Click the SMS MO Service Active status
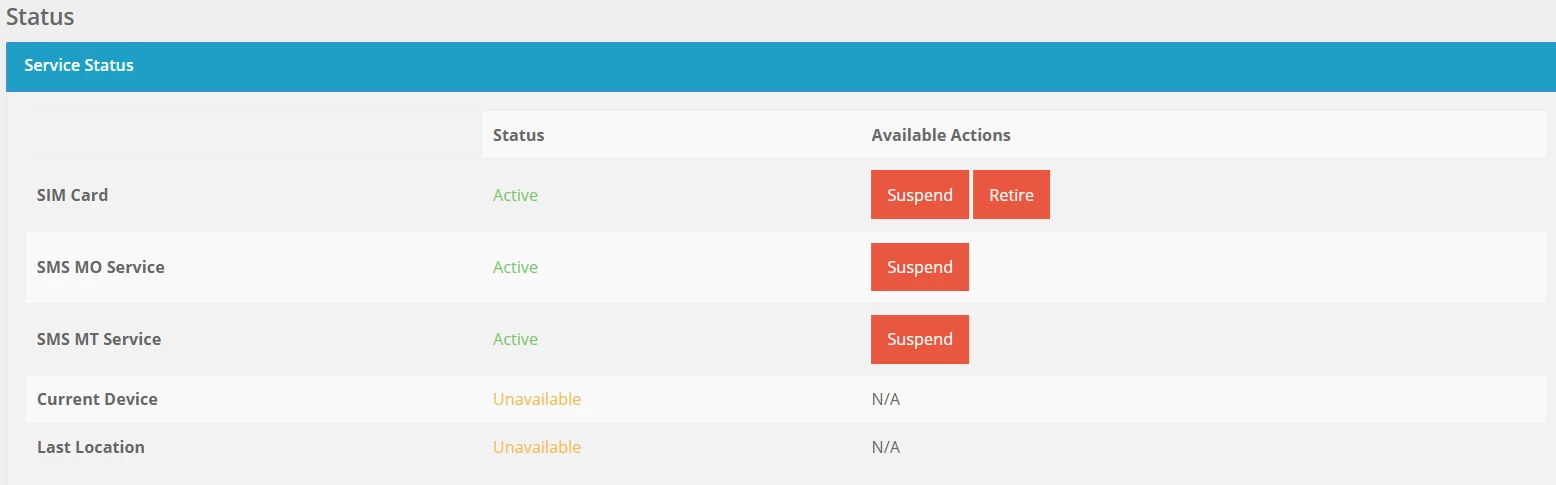 [515, 267]
